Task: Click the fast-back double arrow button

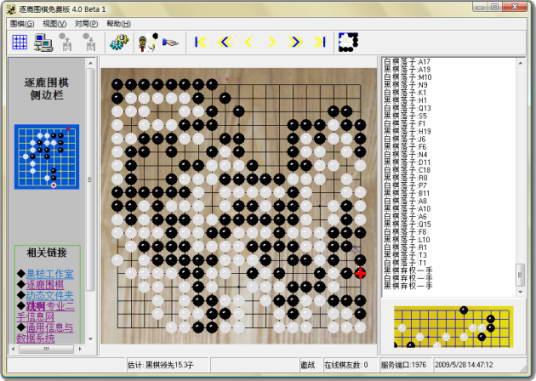Action: pyautogui.click(x=225, y=42)
